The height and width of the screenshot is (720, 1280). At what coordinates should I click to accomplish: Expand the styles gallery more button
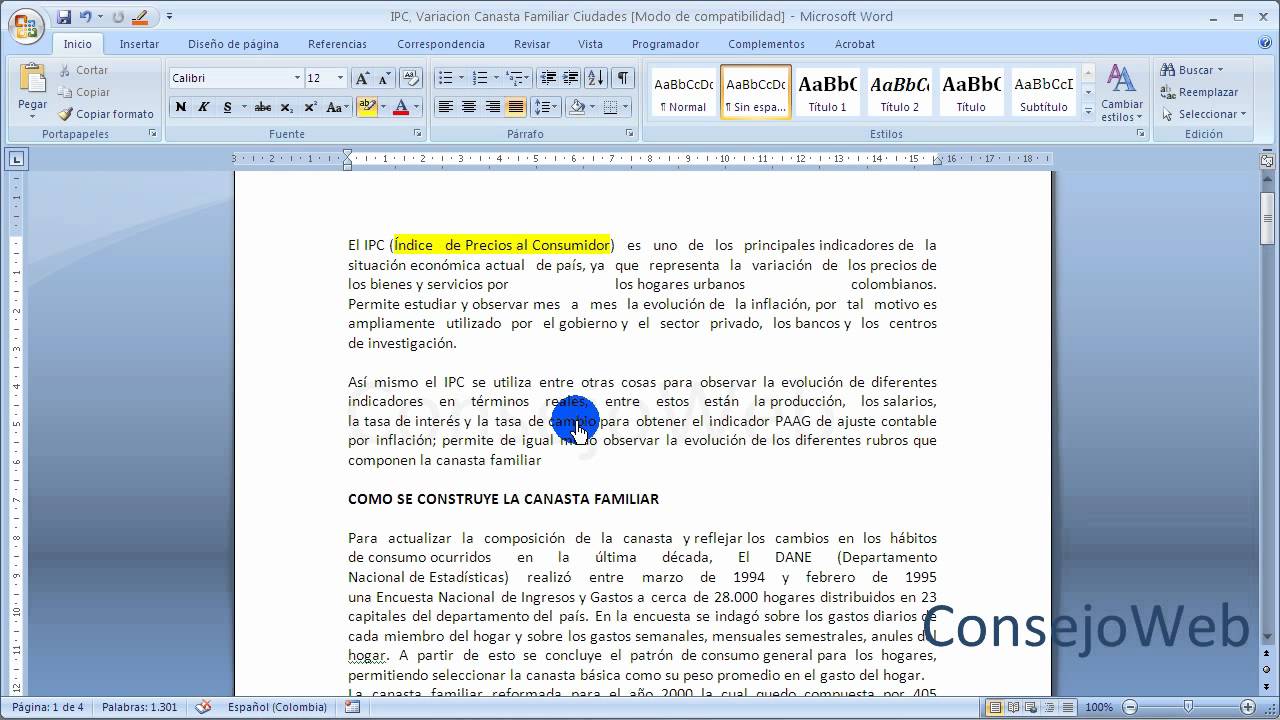pos(1088,113)
